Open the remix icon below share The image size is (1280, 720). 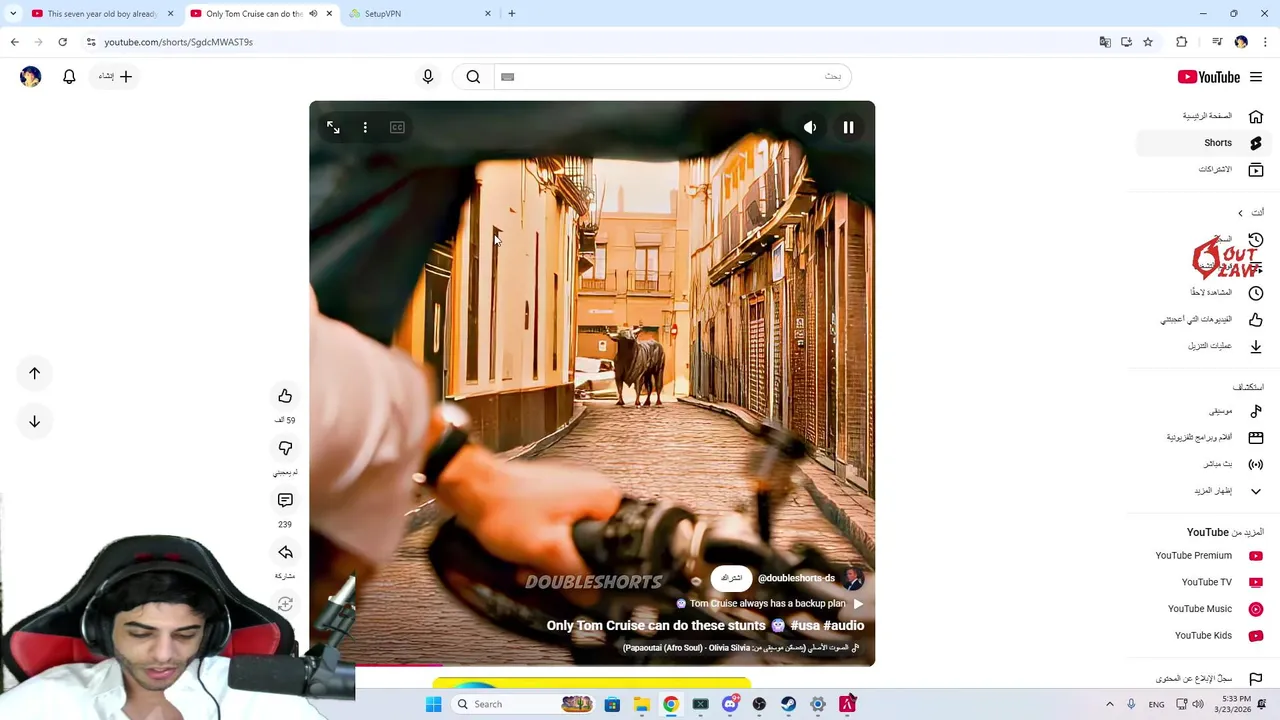click(x=285, y=604)
